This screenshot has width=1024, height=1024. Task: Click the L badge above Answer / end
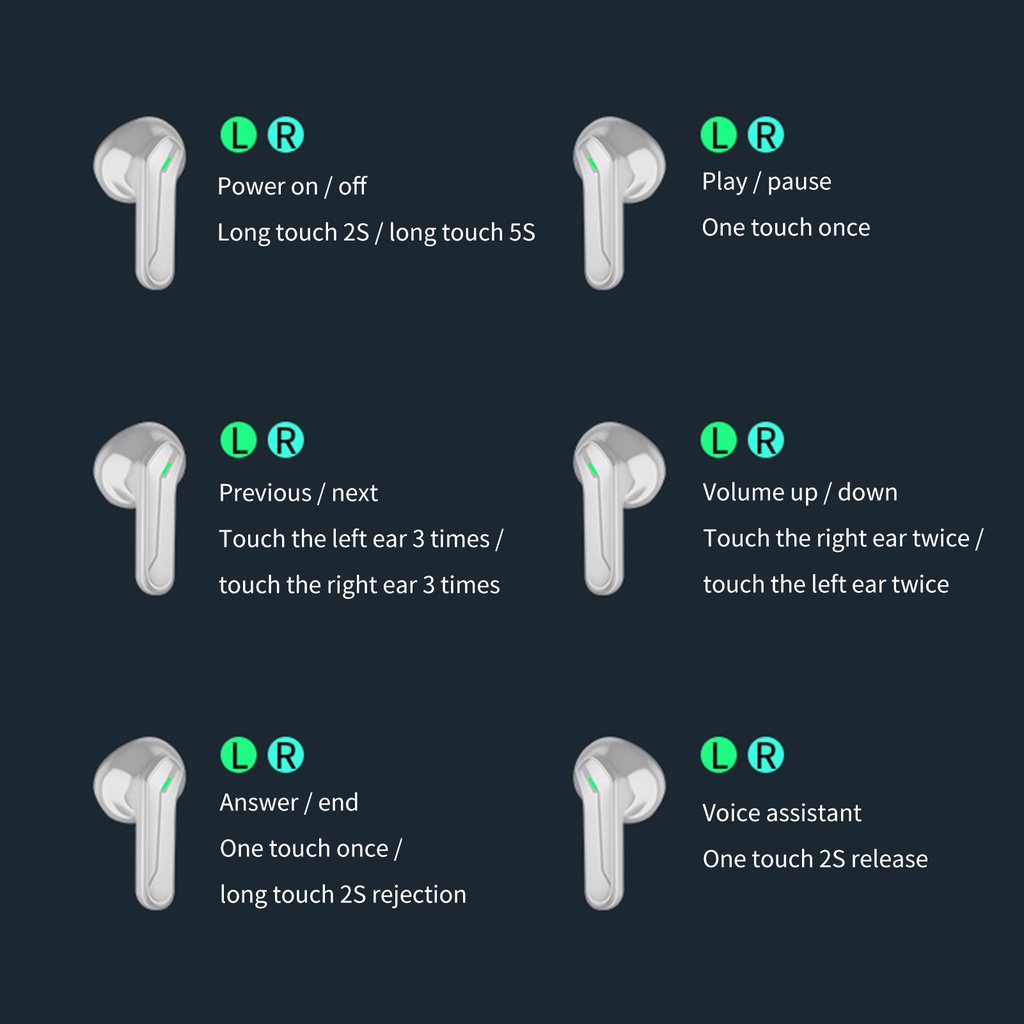238,755
